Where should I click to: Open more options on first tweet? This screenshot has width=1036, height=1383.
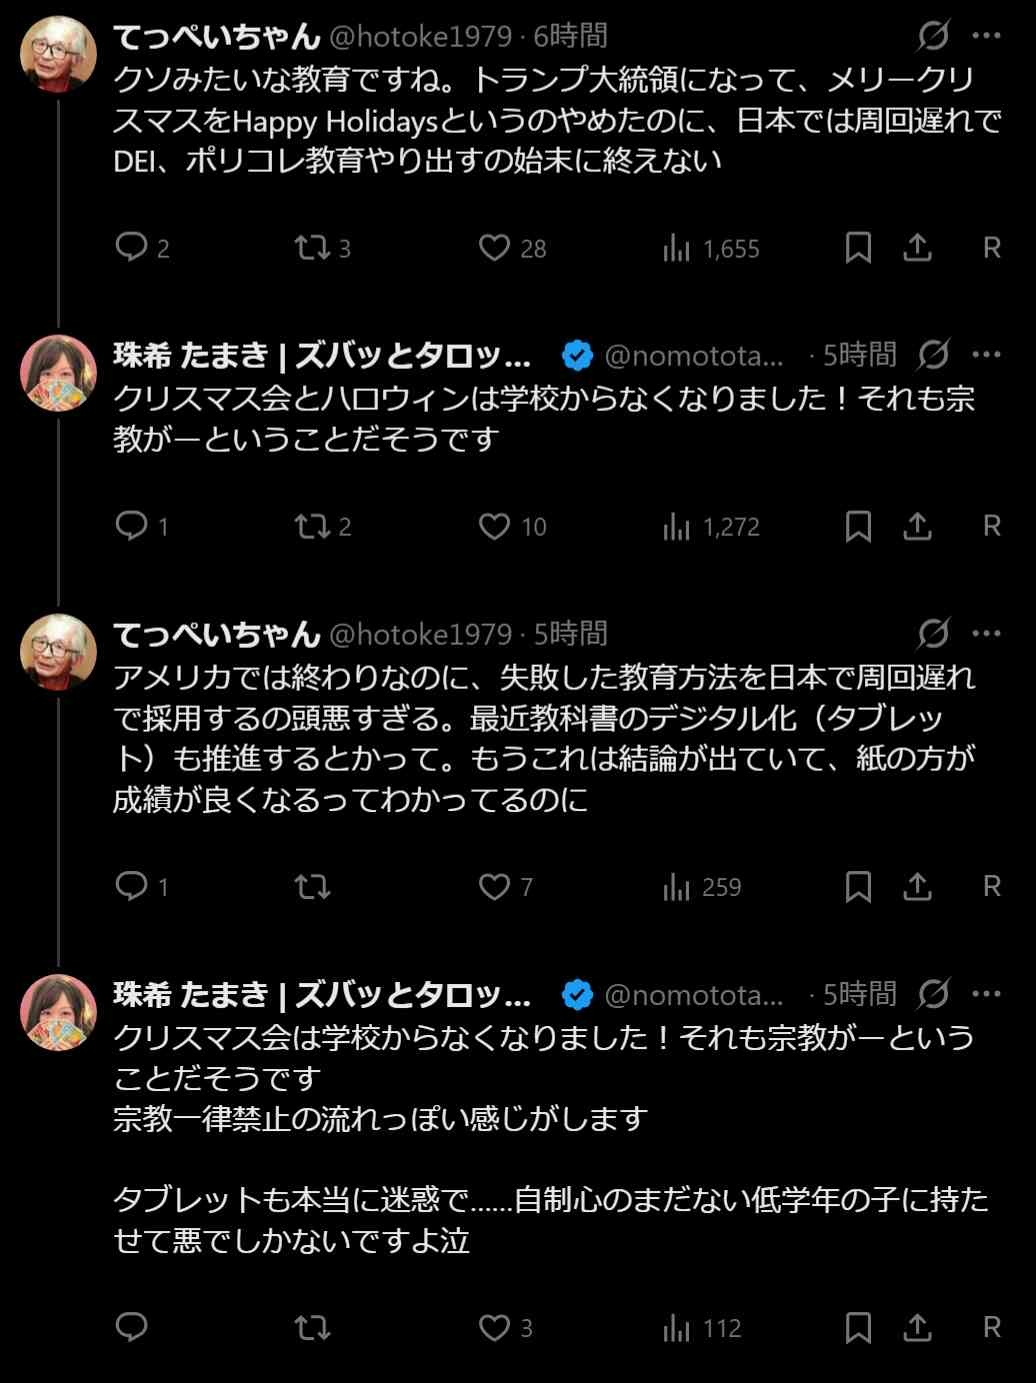[x=987, y=36]
